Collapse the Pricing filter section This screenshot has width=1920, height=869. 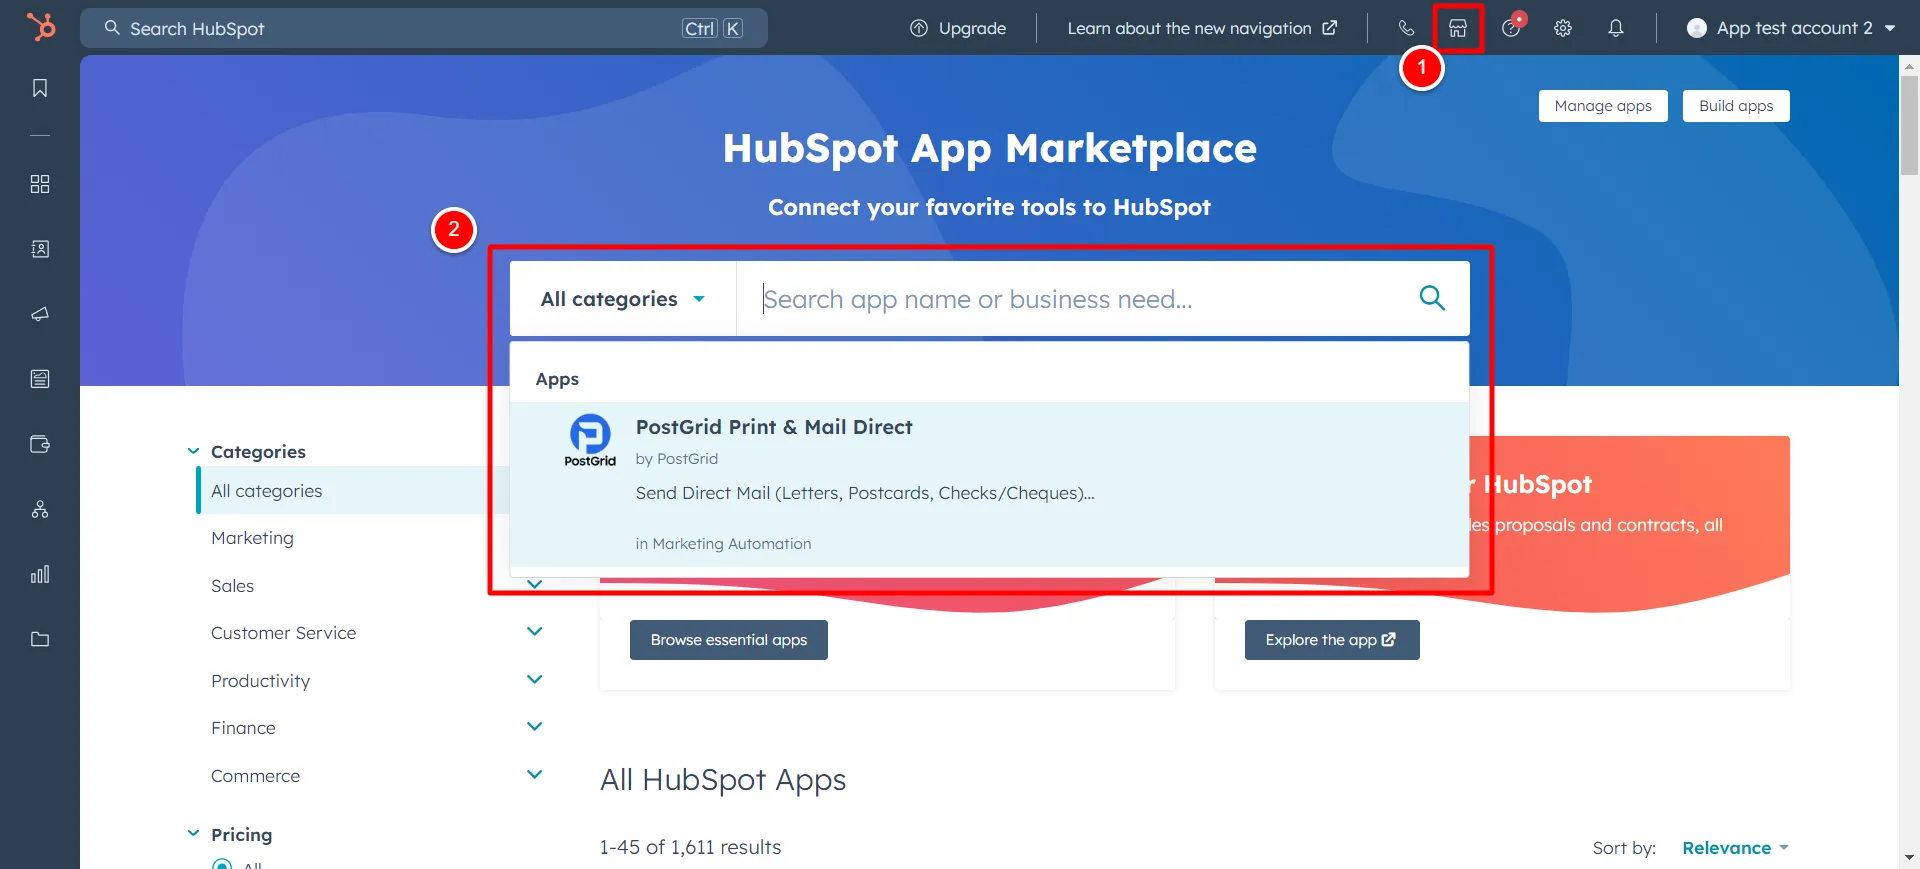pyautogui.click(x=193, y=834)
